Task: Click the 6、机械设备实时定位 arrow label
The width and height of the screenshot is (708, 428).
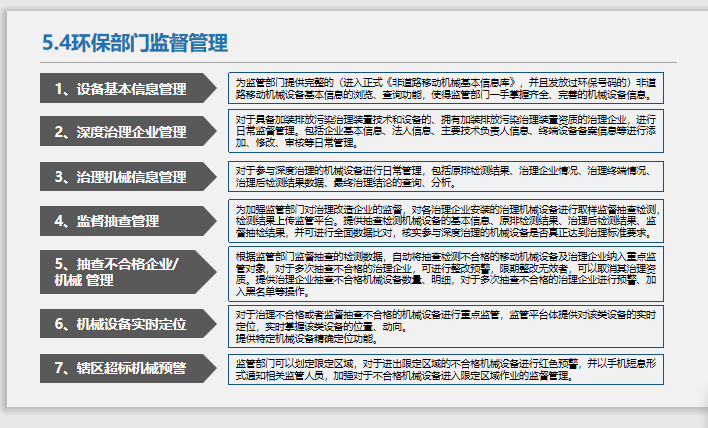Action: pyautogui.click(x=128, y=323)
